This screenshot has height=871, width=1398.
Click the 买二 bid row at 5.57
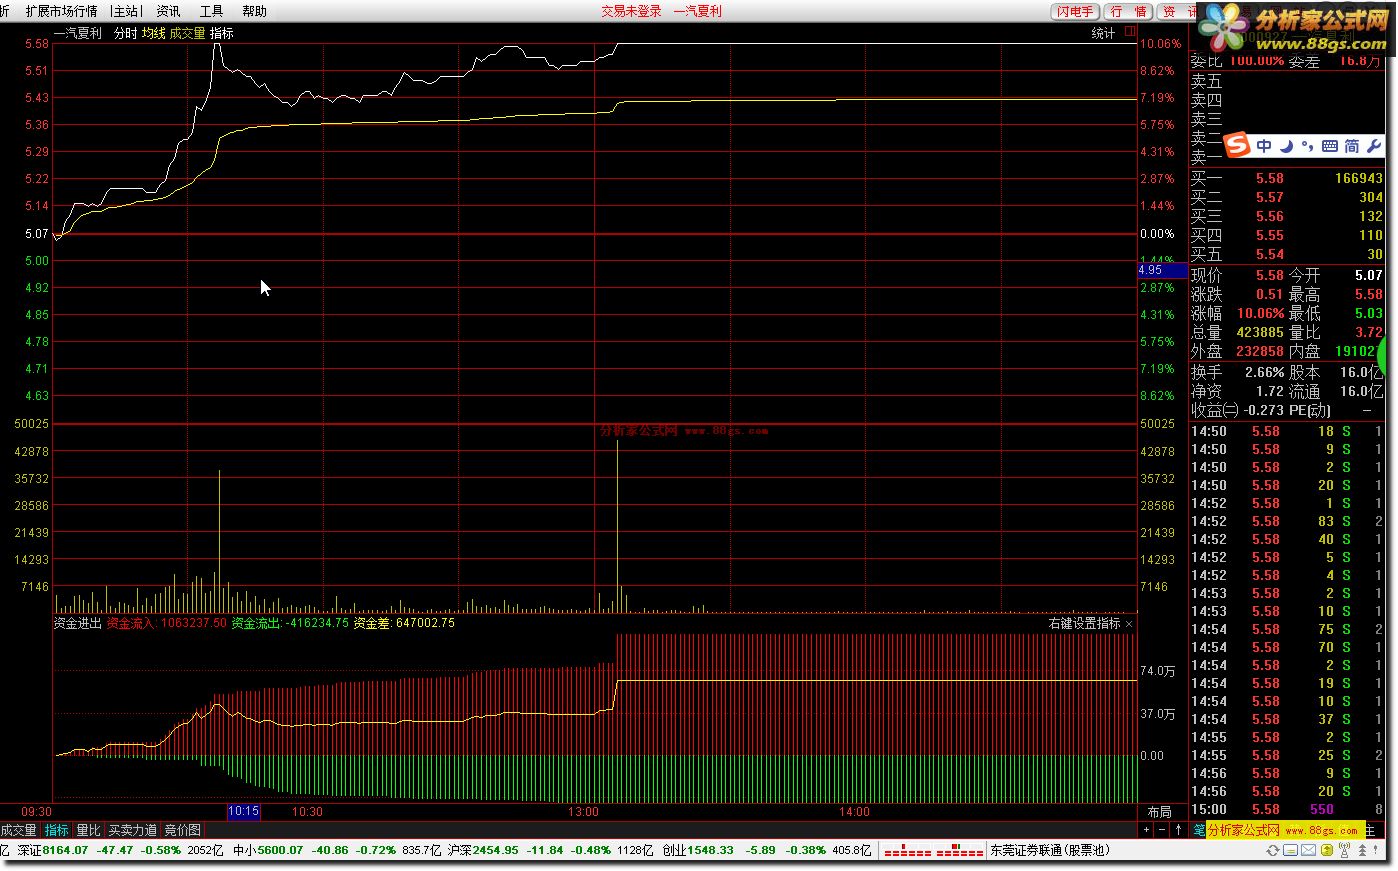(x=1287, y=197)
